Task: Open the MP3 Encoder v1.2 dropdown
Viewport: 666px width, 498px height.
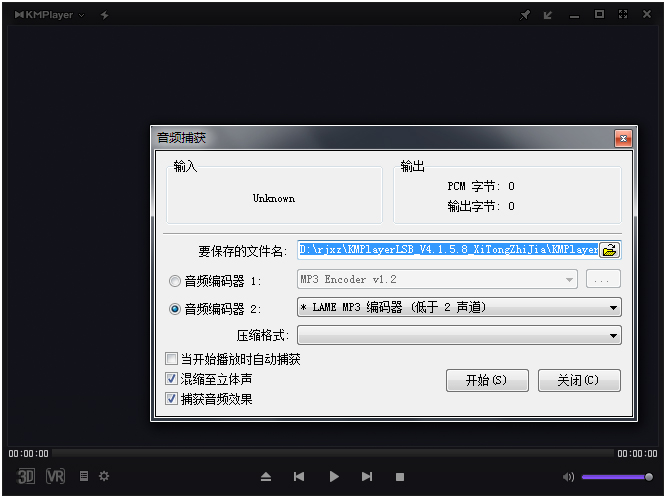Action: [437, 279]
